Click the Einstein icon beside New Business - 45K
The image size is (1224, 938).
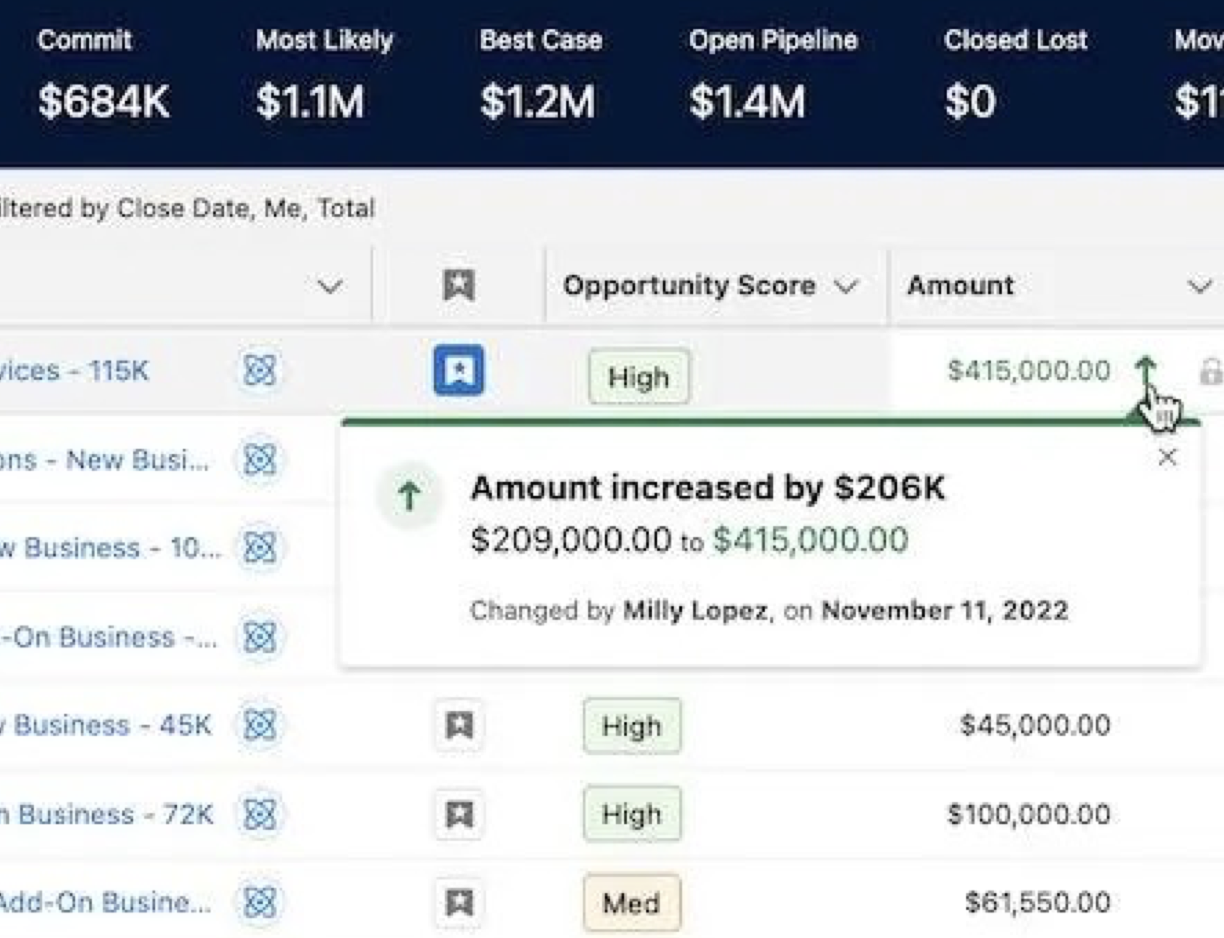tap(259, 725)
